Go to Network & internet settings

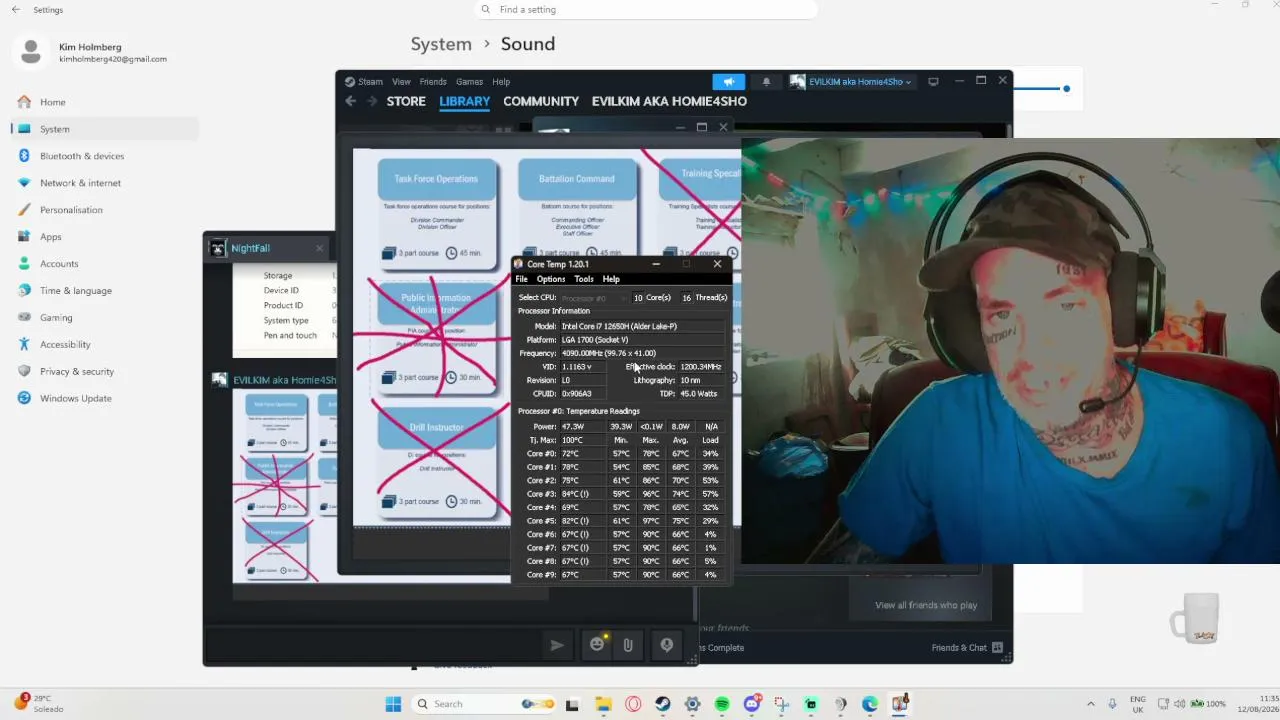pyautogui.click(x=80, y=183)
